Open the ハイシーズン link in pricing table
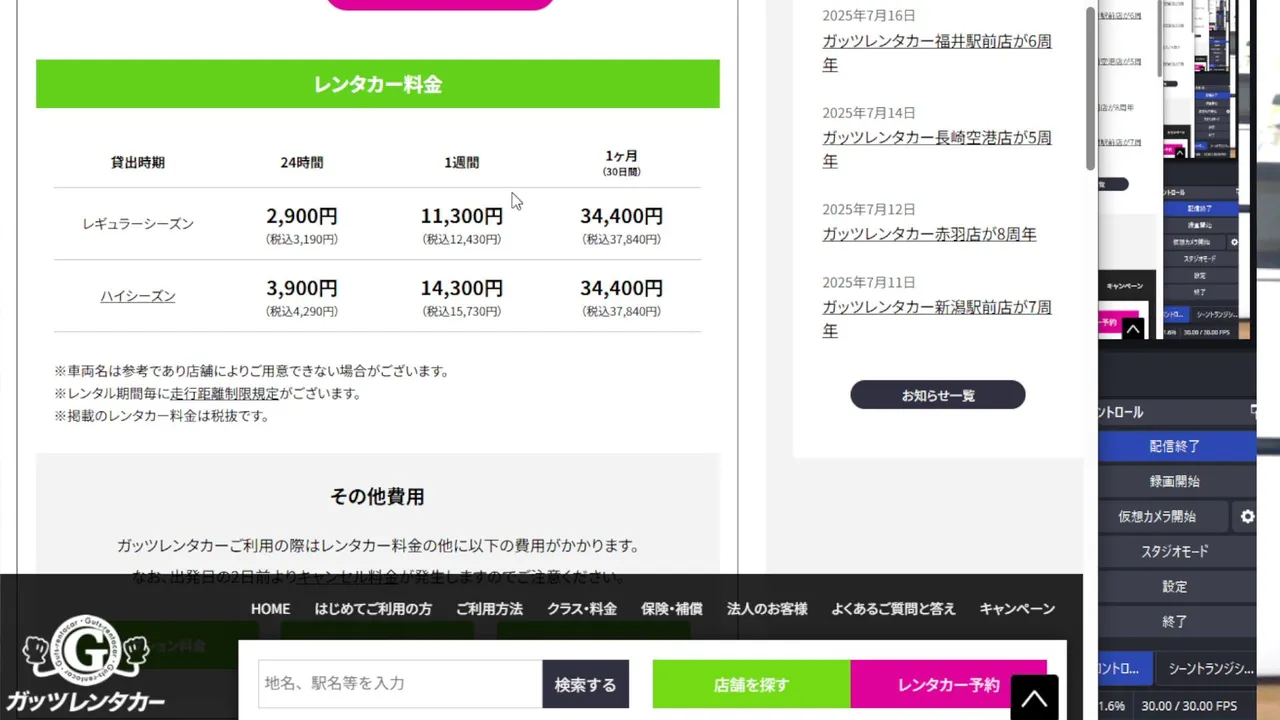Image resolution: width=1280 pixels, height=720 pixels. tap(138, 296)
